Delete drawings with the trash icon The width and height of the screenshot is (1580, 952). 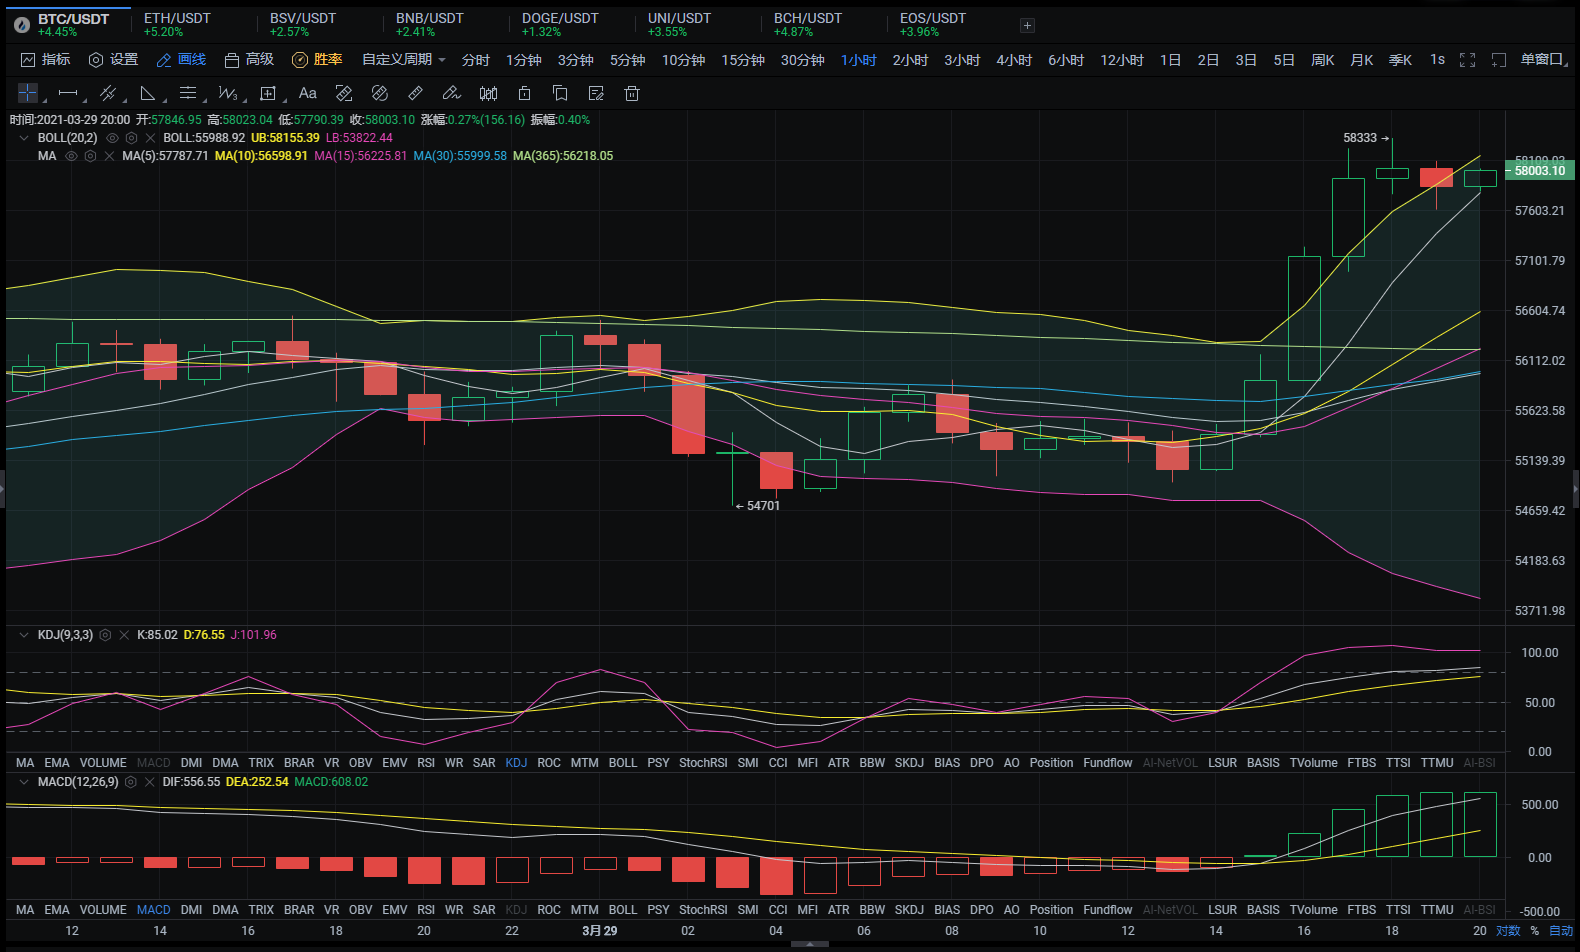tap(632, 93)
